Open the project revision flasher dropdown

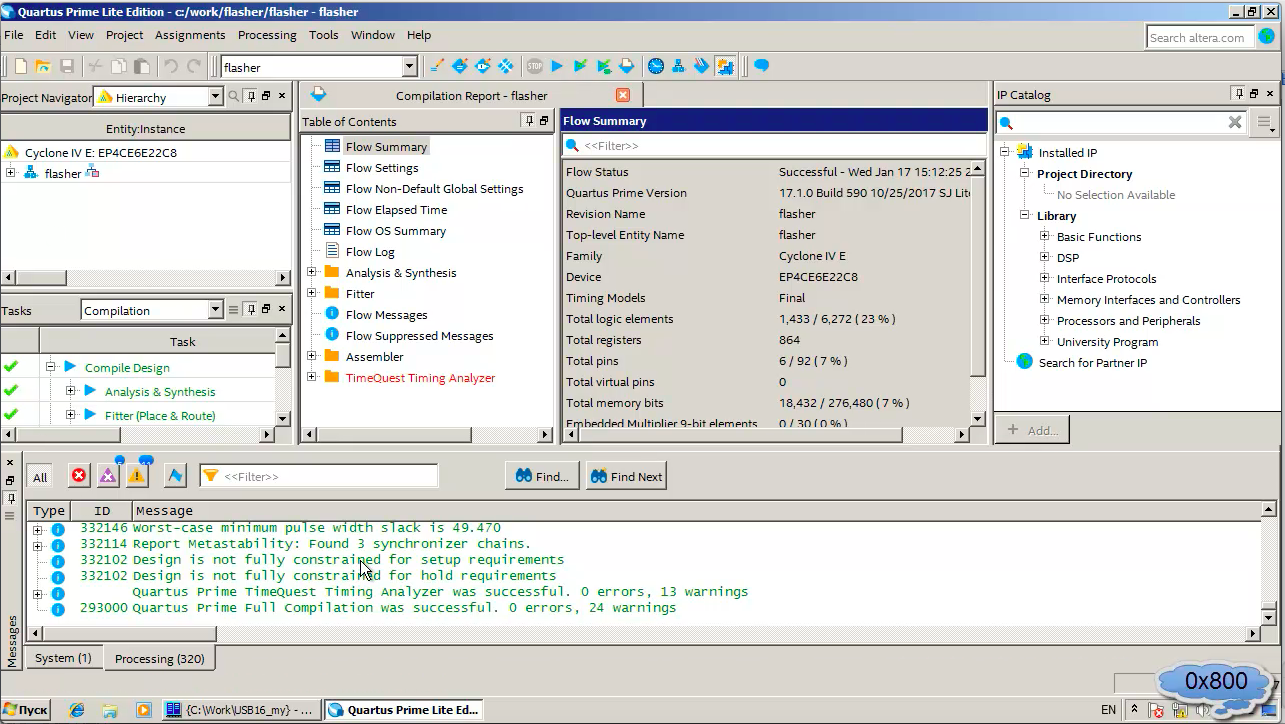pyautogui.click(x=409, y=67)
